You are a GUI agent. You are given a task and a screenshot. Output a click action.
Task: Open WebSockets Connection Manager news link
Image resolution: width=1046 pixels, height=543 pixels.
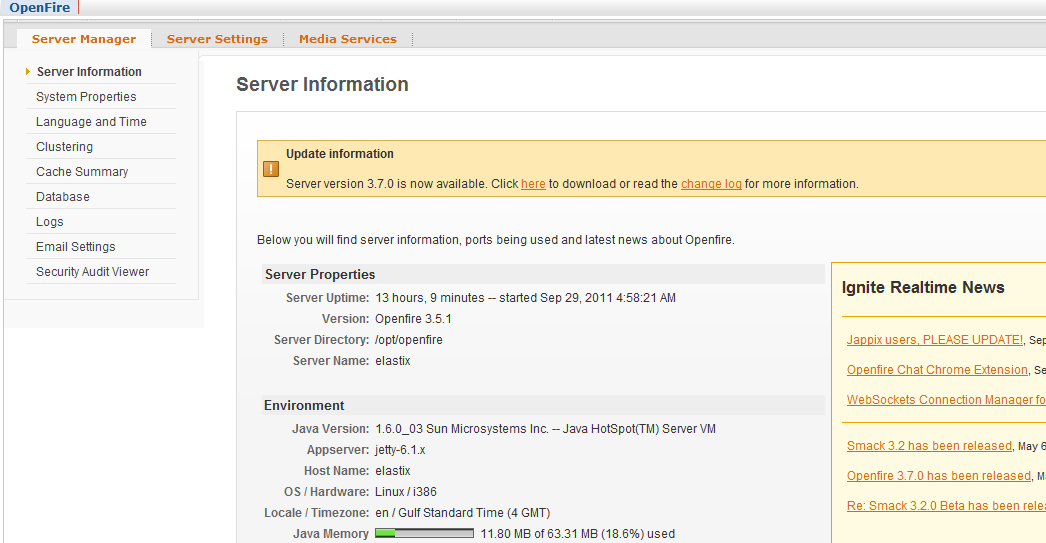(946, 400)
